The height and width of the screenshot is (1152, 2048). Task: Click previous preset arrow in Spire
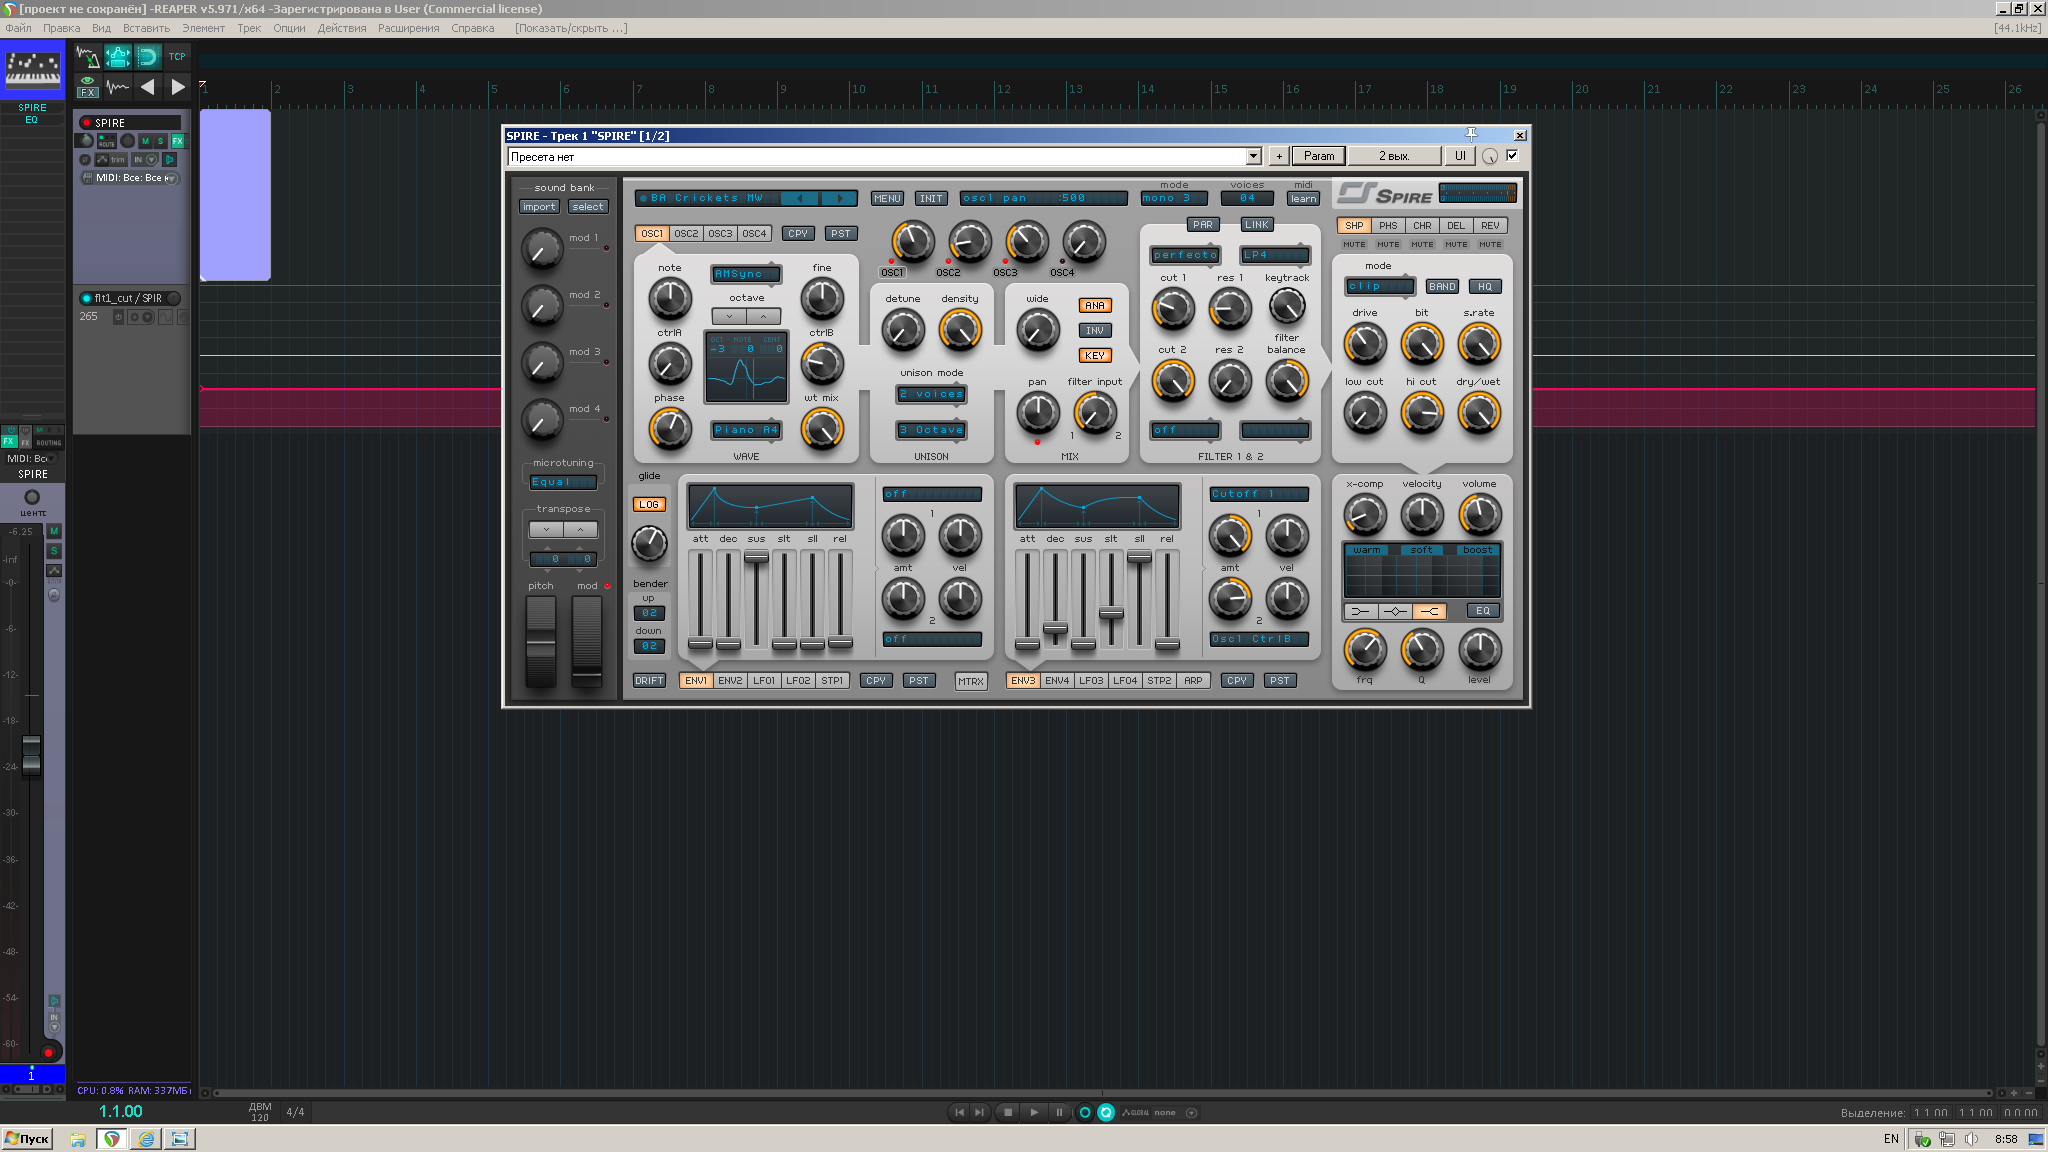pyautogui.click(x=799, y=198)
